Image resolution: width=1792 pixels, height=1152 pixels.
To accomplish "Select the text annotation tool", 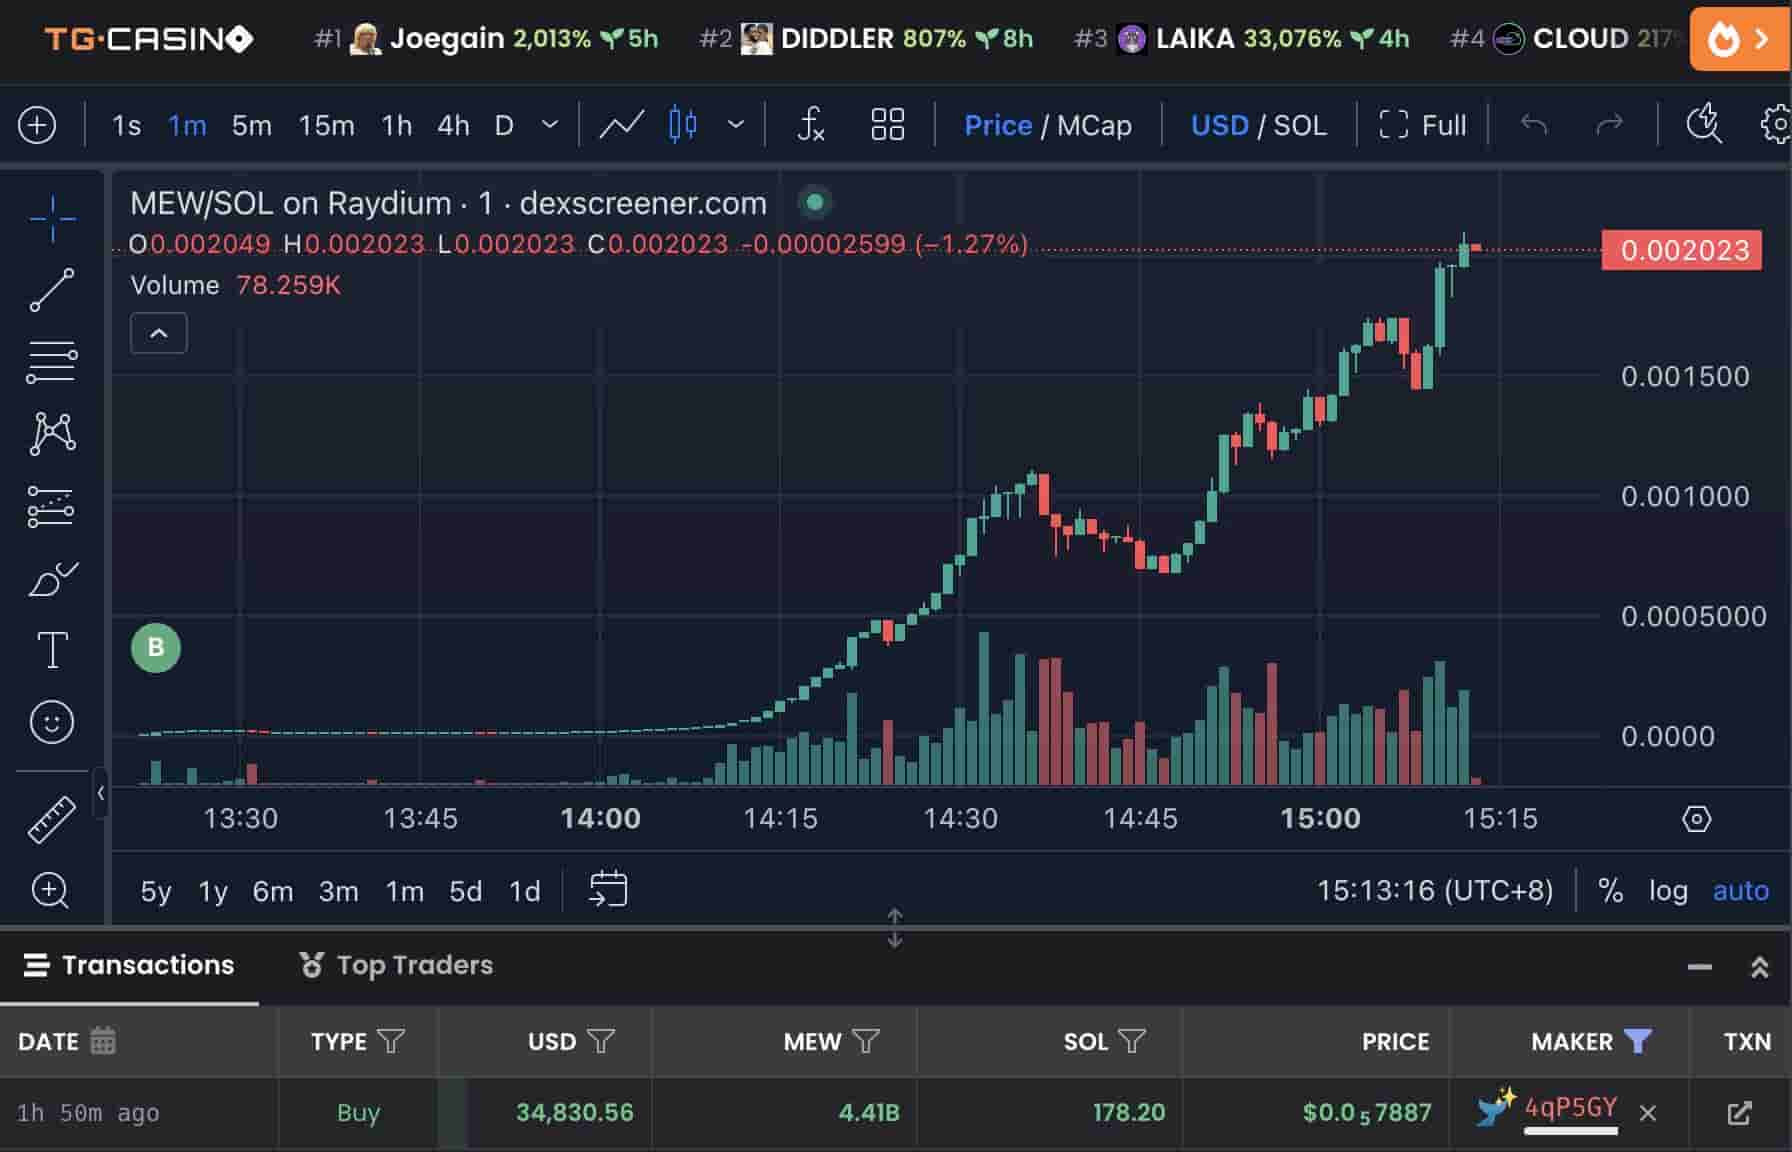I will pos(51,649).
